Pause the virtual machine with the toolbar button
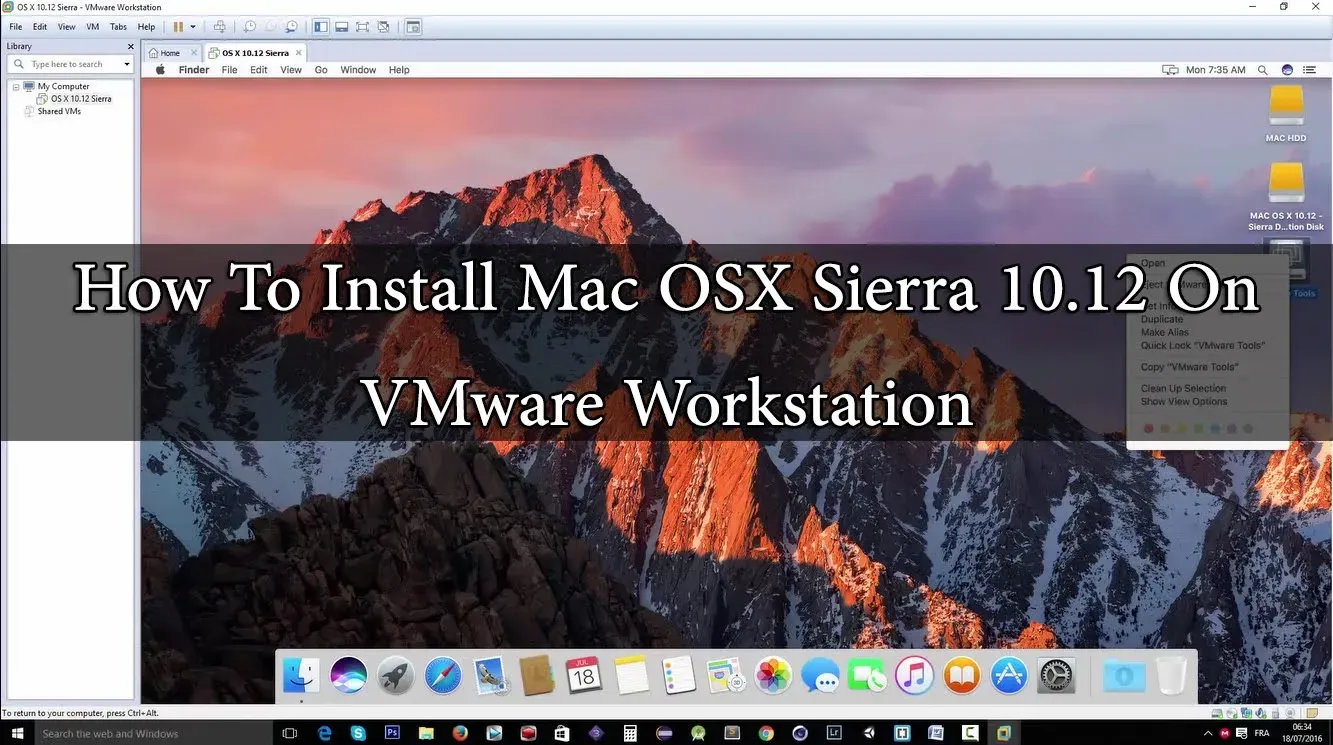1333x745 pixels. pos(178,27)
